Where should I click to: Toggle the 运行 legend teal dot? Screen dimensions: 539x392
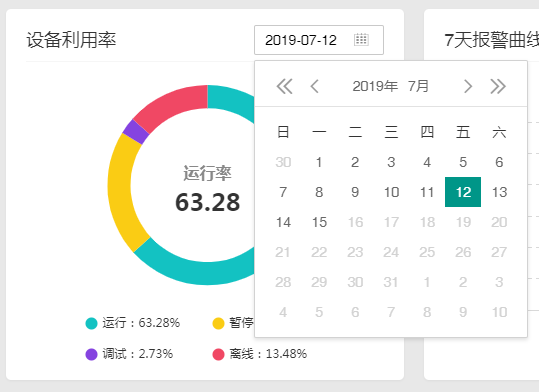(91, 323)
